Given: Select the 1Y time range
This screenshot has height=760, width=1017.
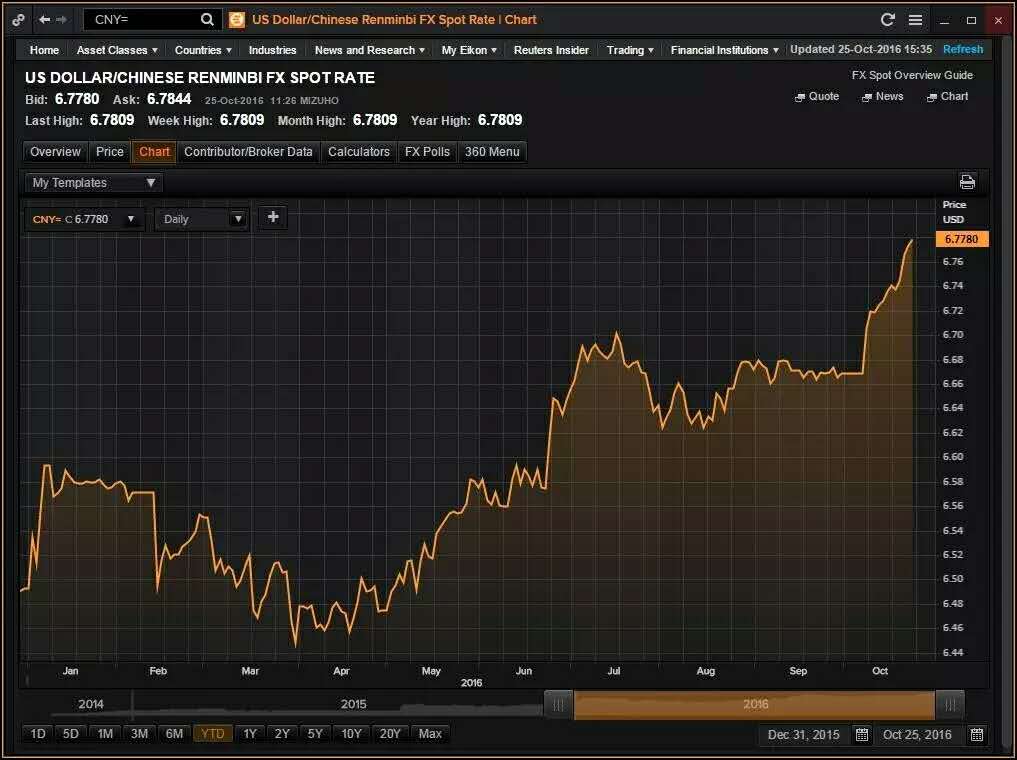Looking at the screenshot, I should tap(250, 734).
